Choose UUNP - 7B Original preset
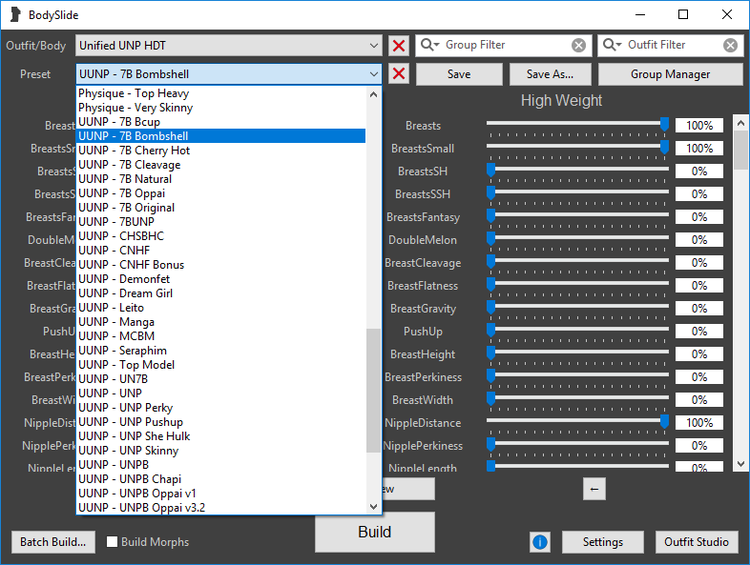This screenshot has height=565, width=750. click(221, 208)
